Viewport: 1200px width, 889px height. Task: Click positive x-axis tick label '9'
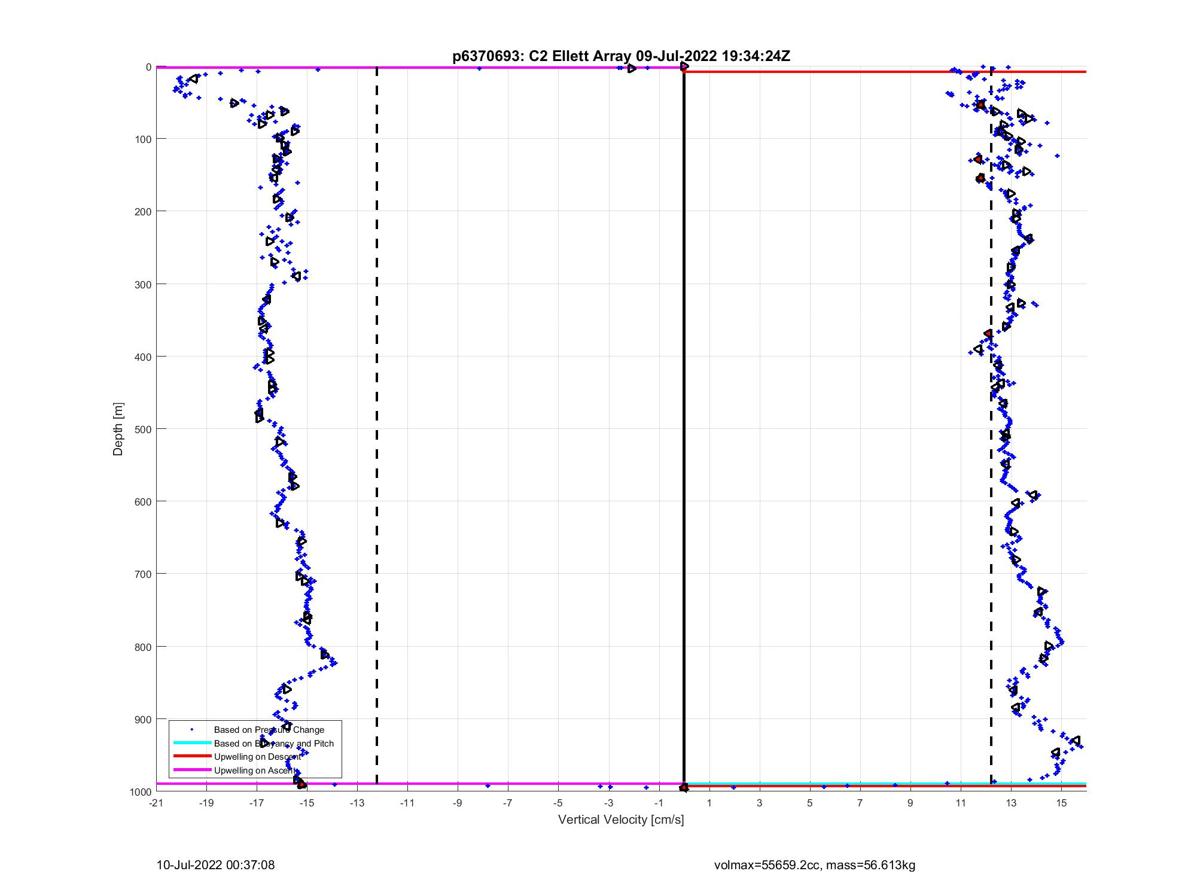tap(910, 803)
